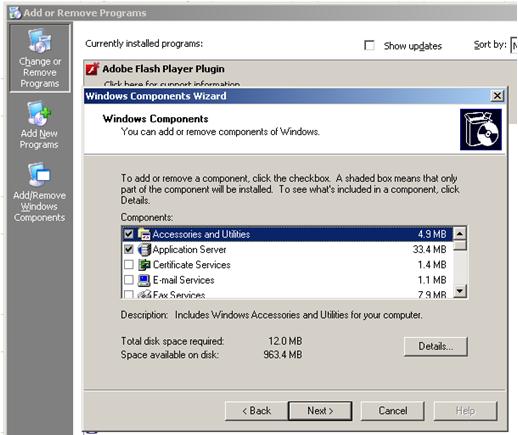Click the 963.4 MB available space value

point(283,354)
